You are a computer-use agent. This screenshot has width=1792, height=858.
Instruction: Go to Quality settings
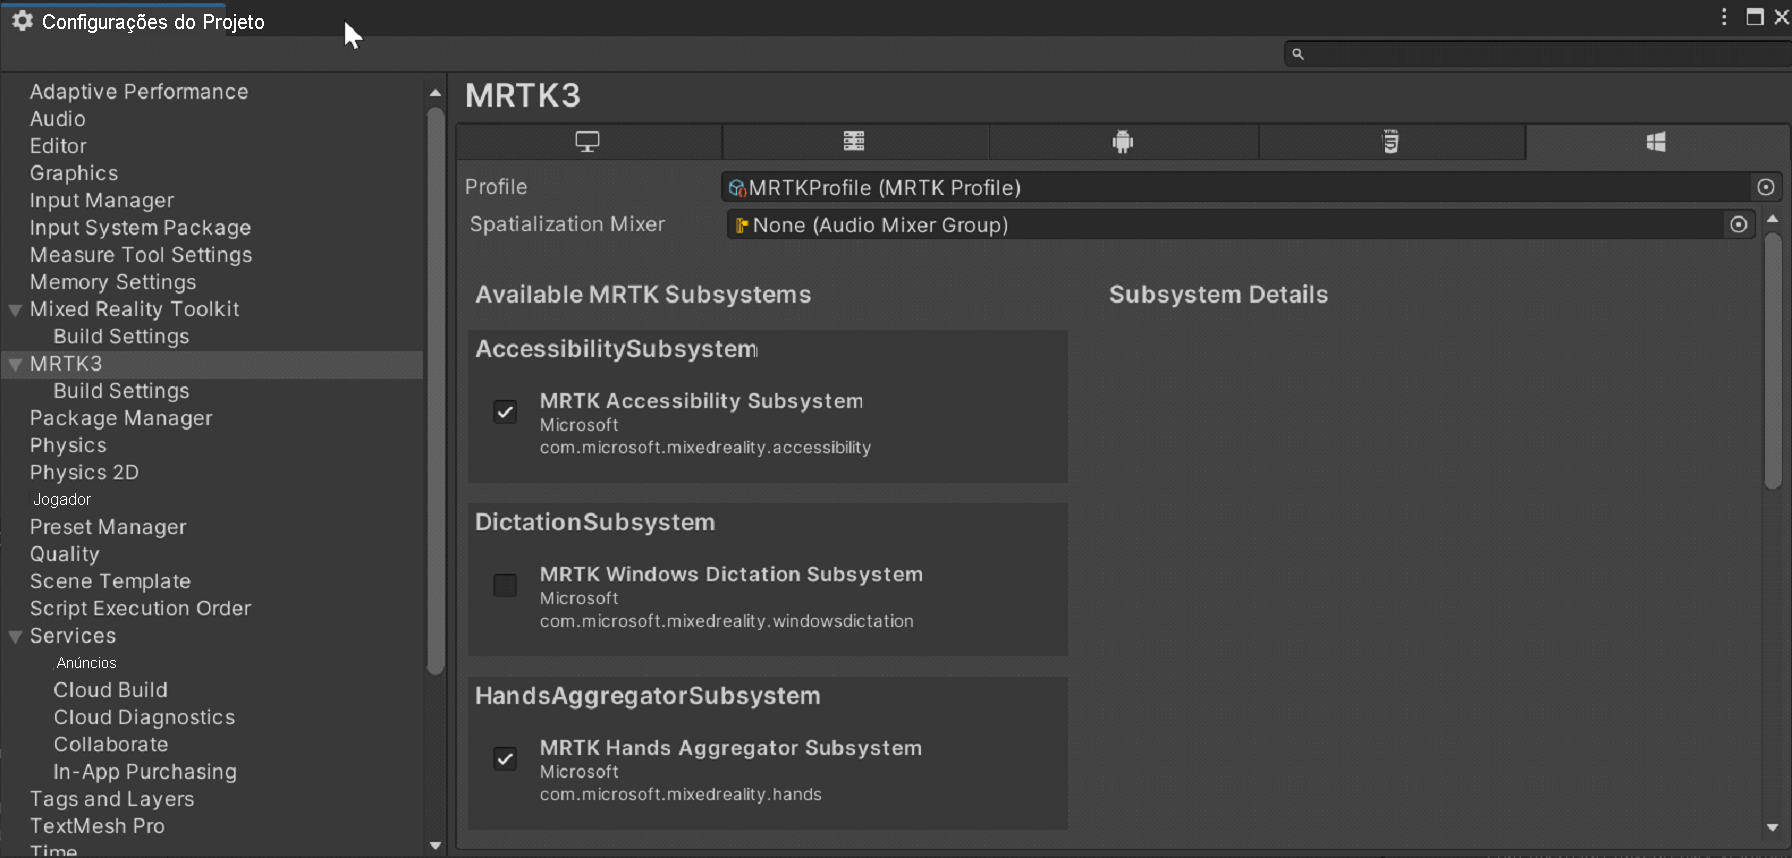click(65, 554)
